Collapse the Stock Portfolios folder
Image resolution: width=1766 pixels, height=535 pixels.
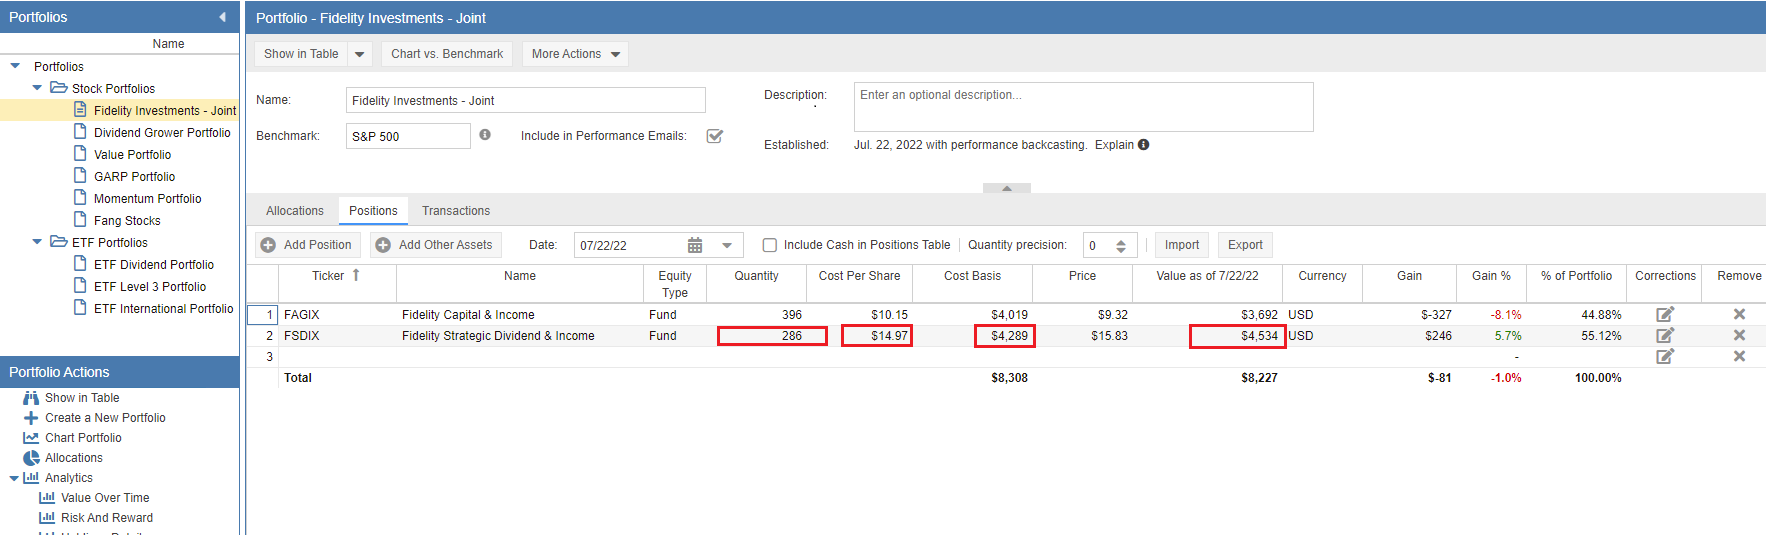pos(37,88)
